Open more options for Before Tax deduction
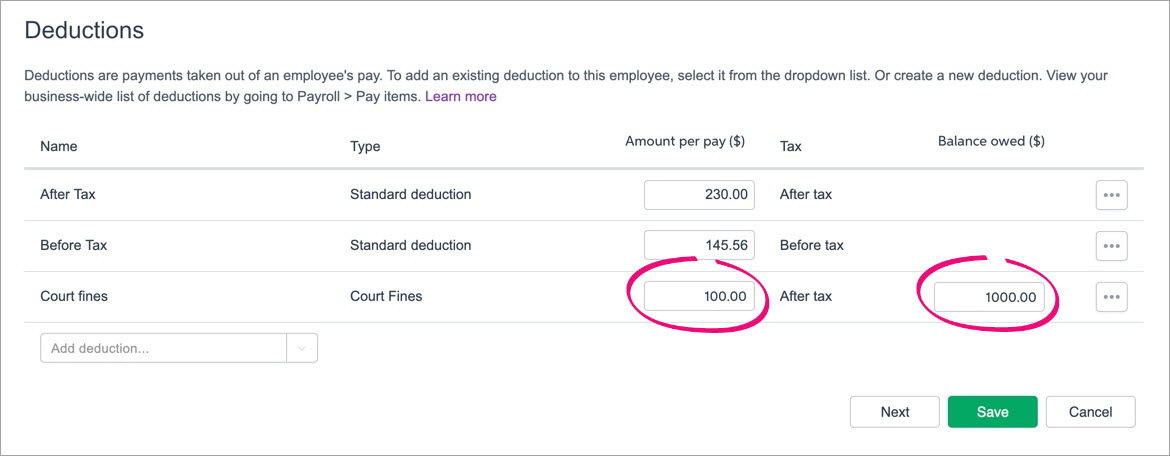Screen dimensions: 1170x456 (1111, 245)
